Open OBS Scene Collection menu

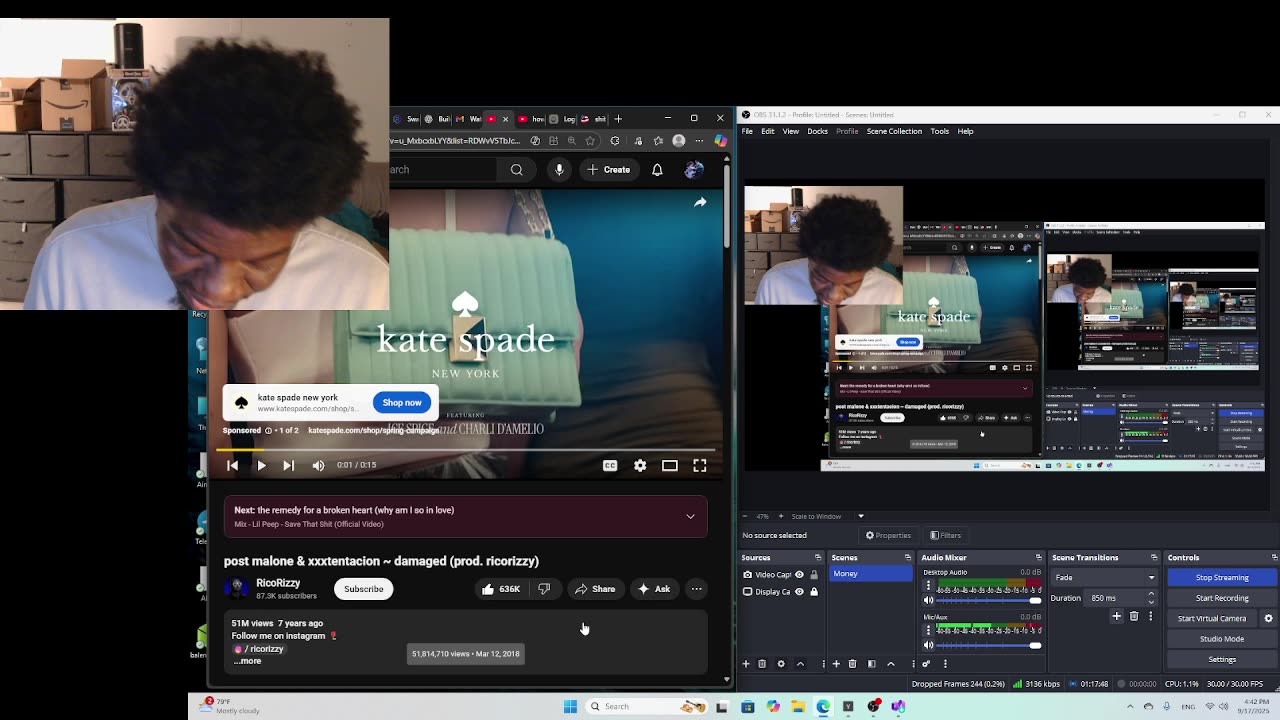(x=894, y=131)
